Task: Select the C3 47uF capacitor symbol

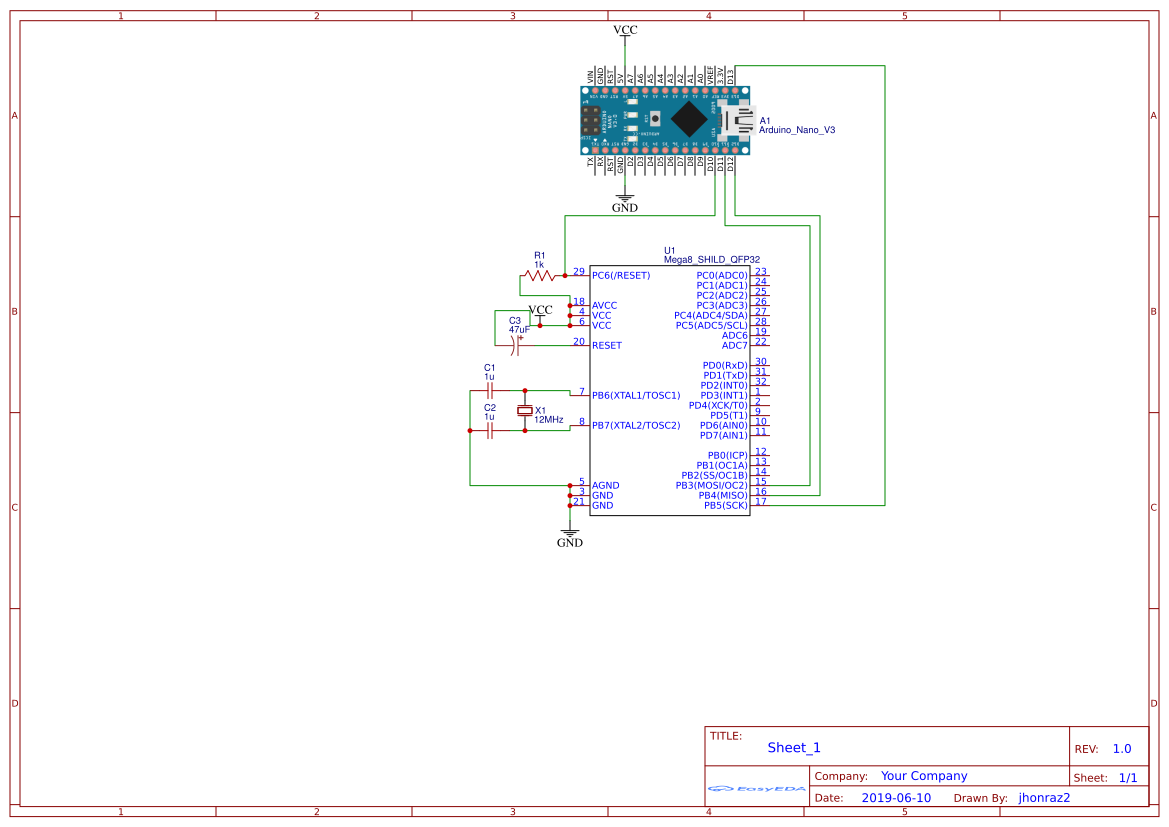Action: (x=517, y=345)
